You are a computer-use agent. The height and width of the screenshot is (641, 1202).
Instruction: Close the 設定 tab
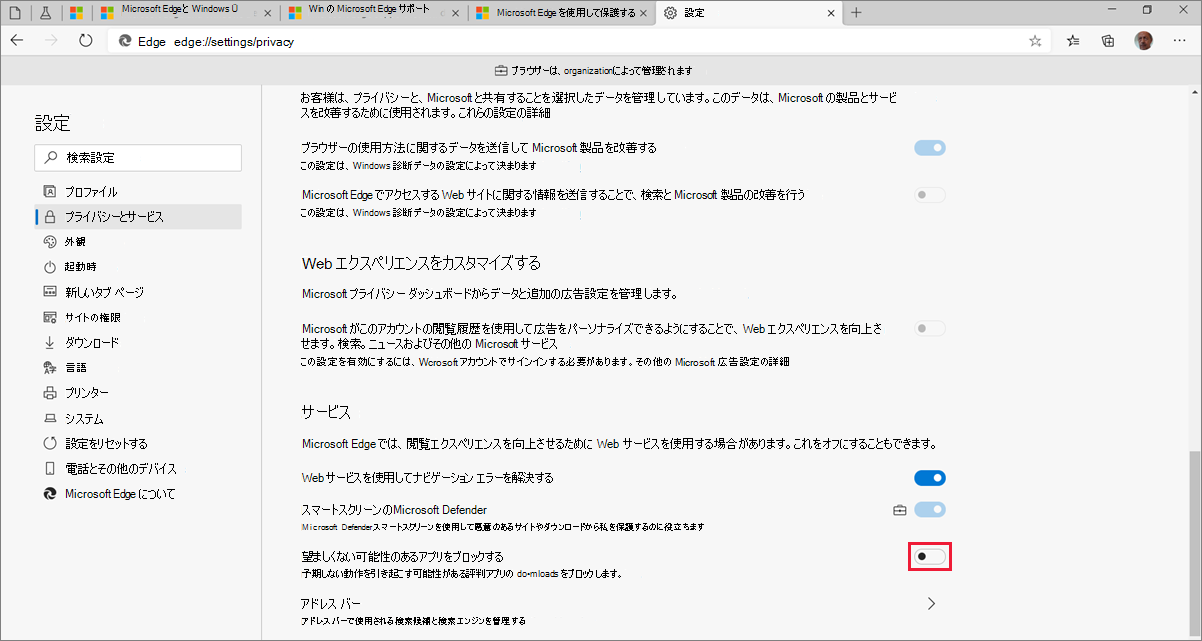pos(832,13)
